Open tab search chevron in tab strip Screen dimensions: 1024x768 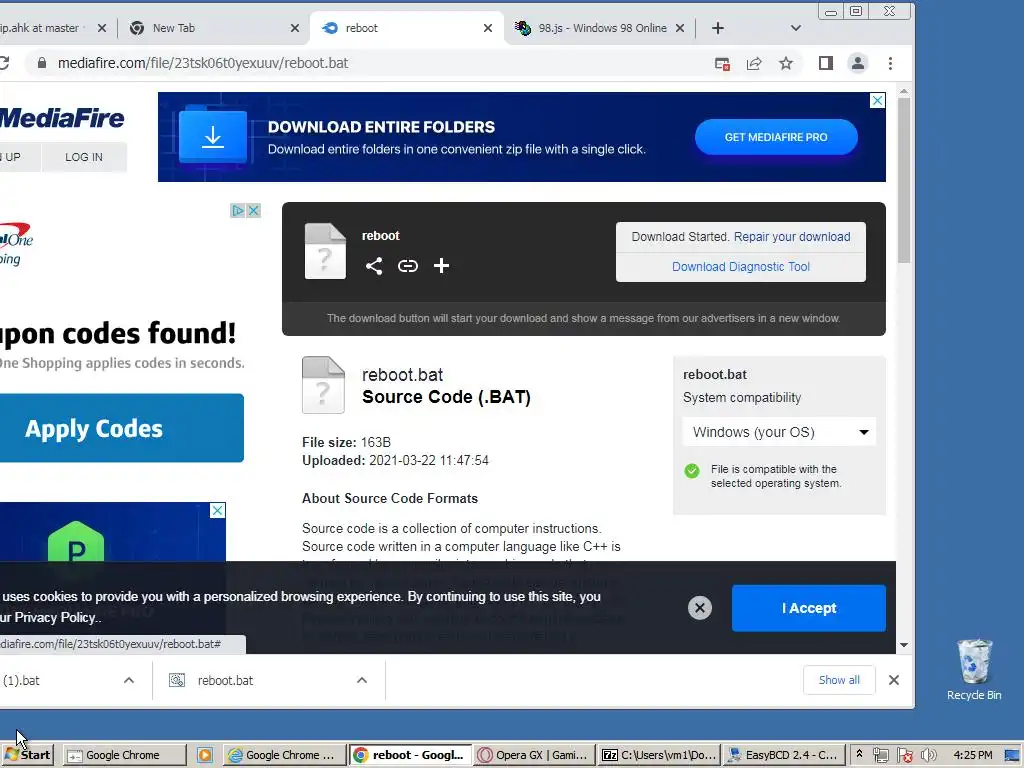coord(795,28)
